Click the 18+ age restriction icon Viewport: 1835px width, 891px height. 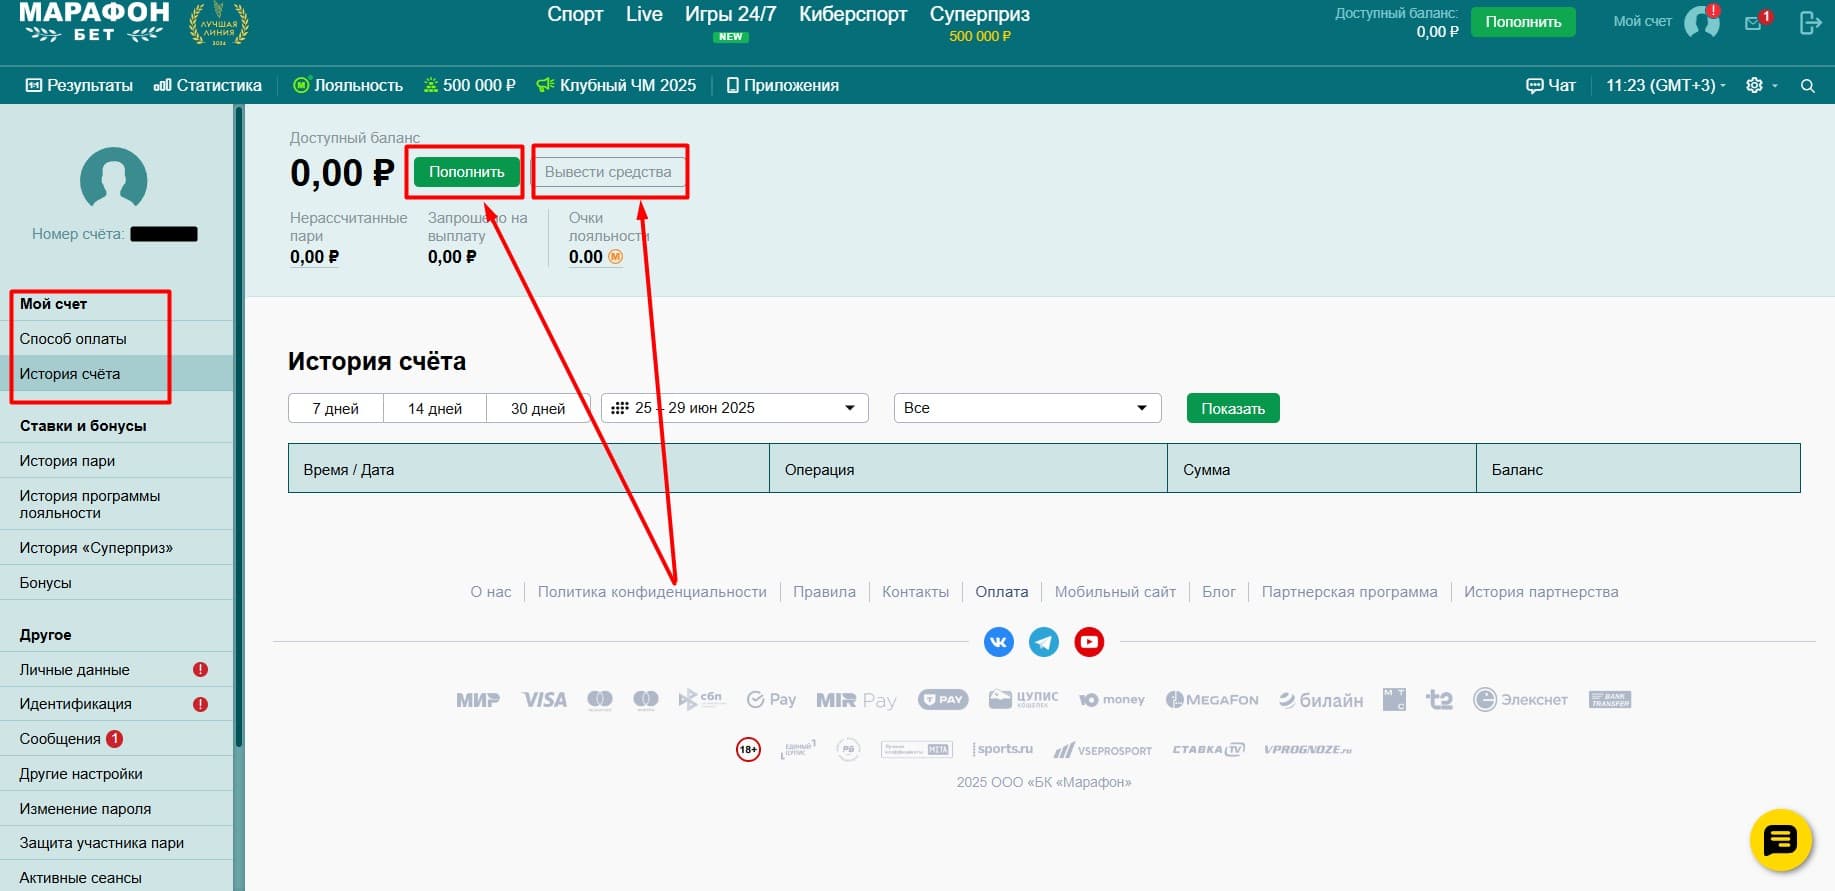tap(748, 749)
